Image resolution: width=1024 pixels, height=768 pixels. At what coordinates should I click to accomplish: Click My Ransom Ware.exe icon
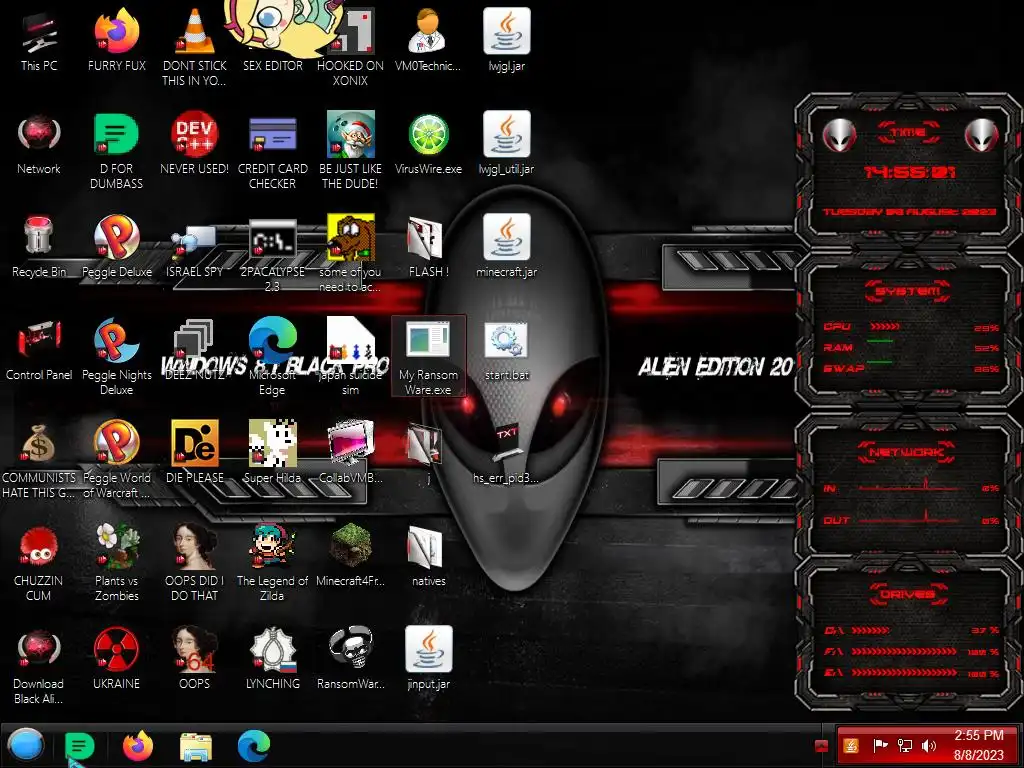[428, 357]
